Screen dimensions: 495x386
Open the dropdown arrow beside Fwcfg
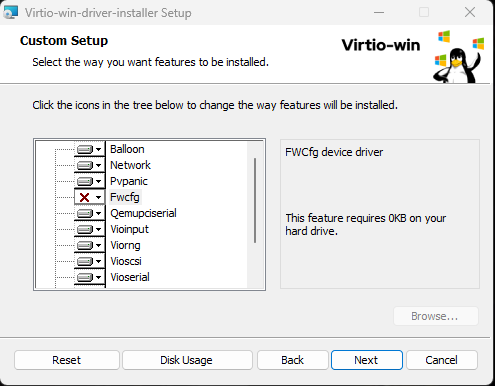click(98, 197)
